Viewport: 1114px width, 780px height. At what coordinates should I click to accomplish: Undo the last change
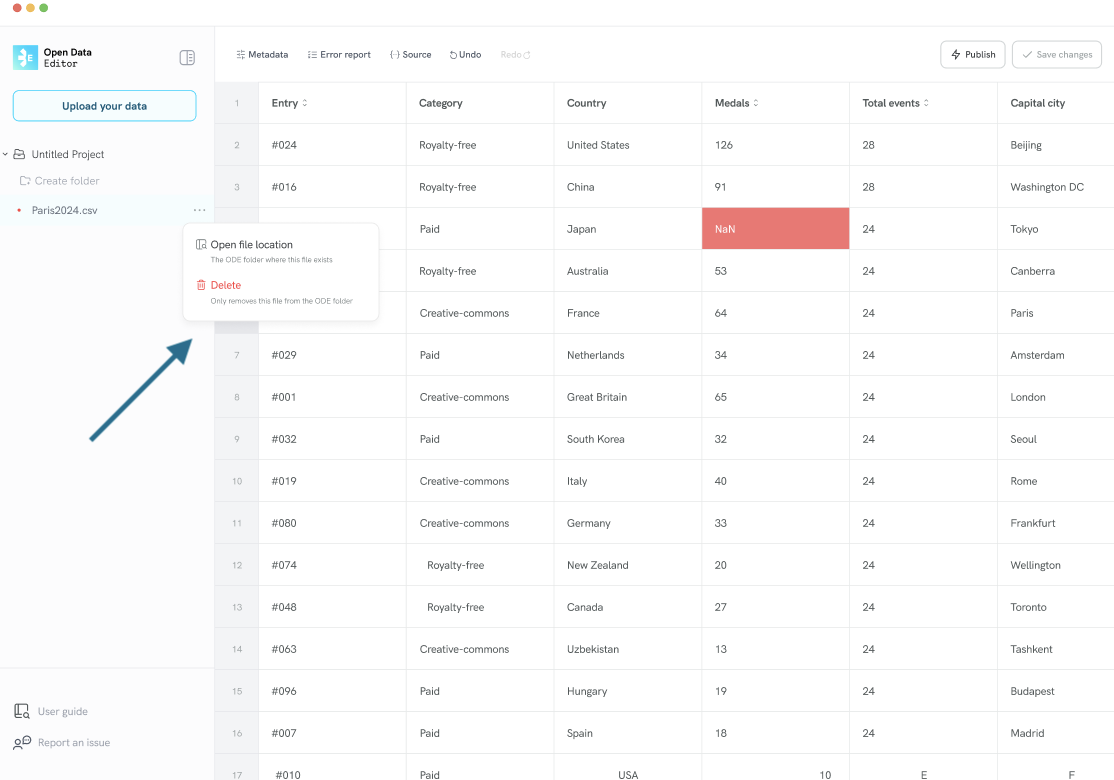[464, 54]
